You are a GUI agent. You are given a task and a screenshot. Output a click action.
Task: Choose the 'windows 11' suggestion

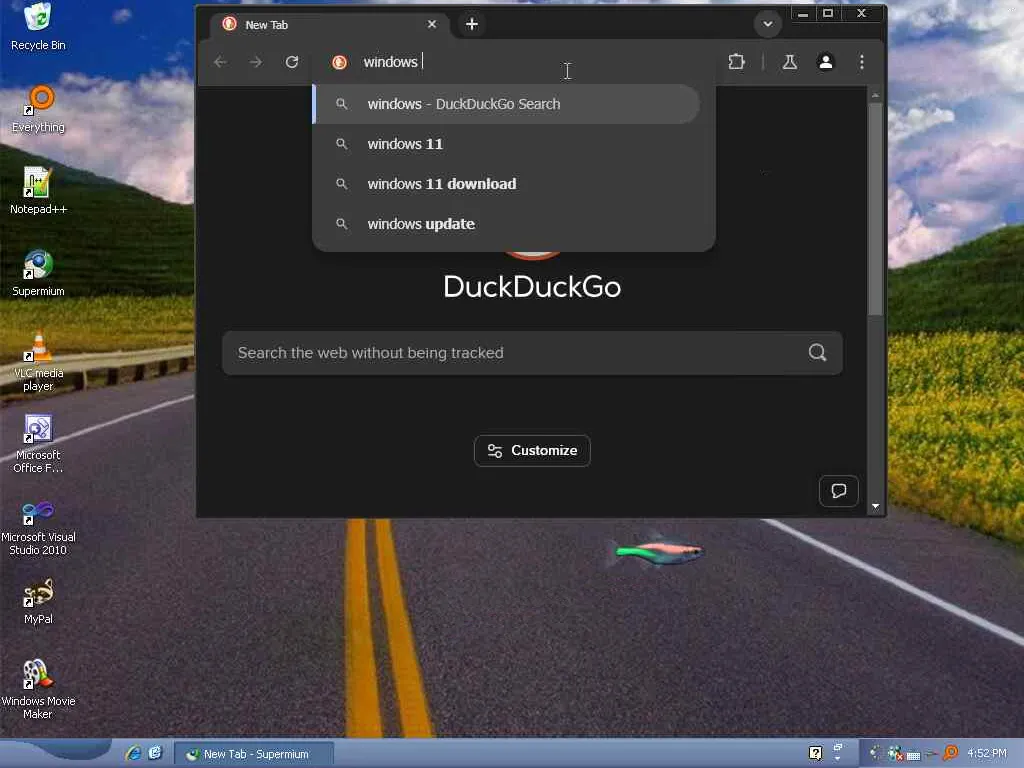point(506,144)
